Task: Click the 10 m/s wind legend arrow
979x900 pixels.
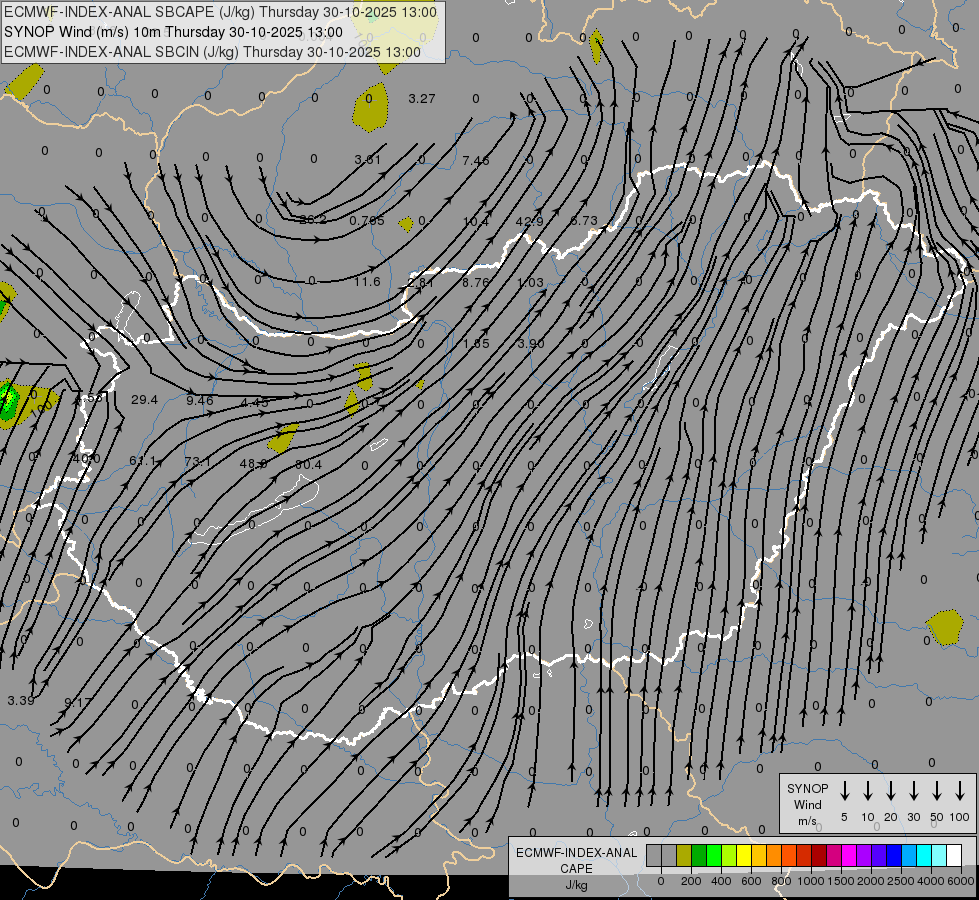Action: (868, 791)
